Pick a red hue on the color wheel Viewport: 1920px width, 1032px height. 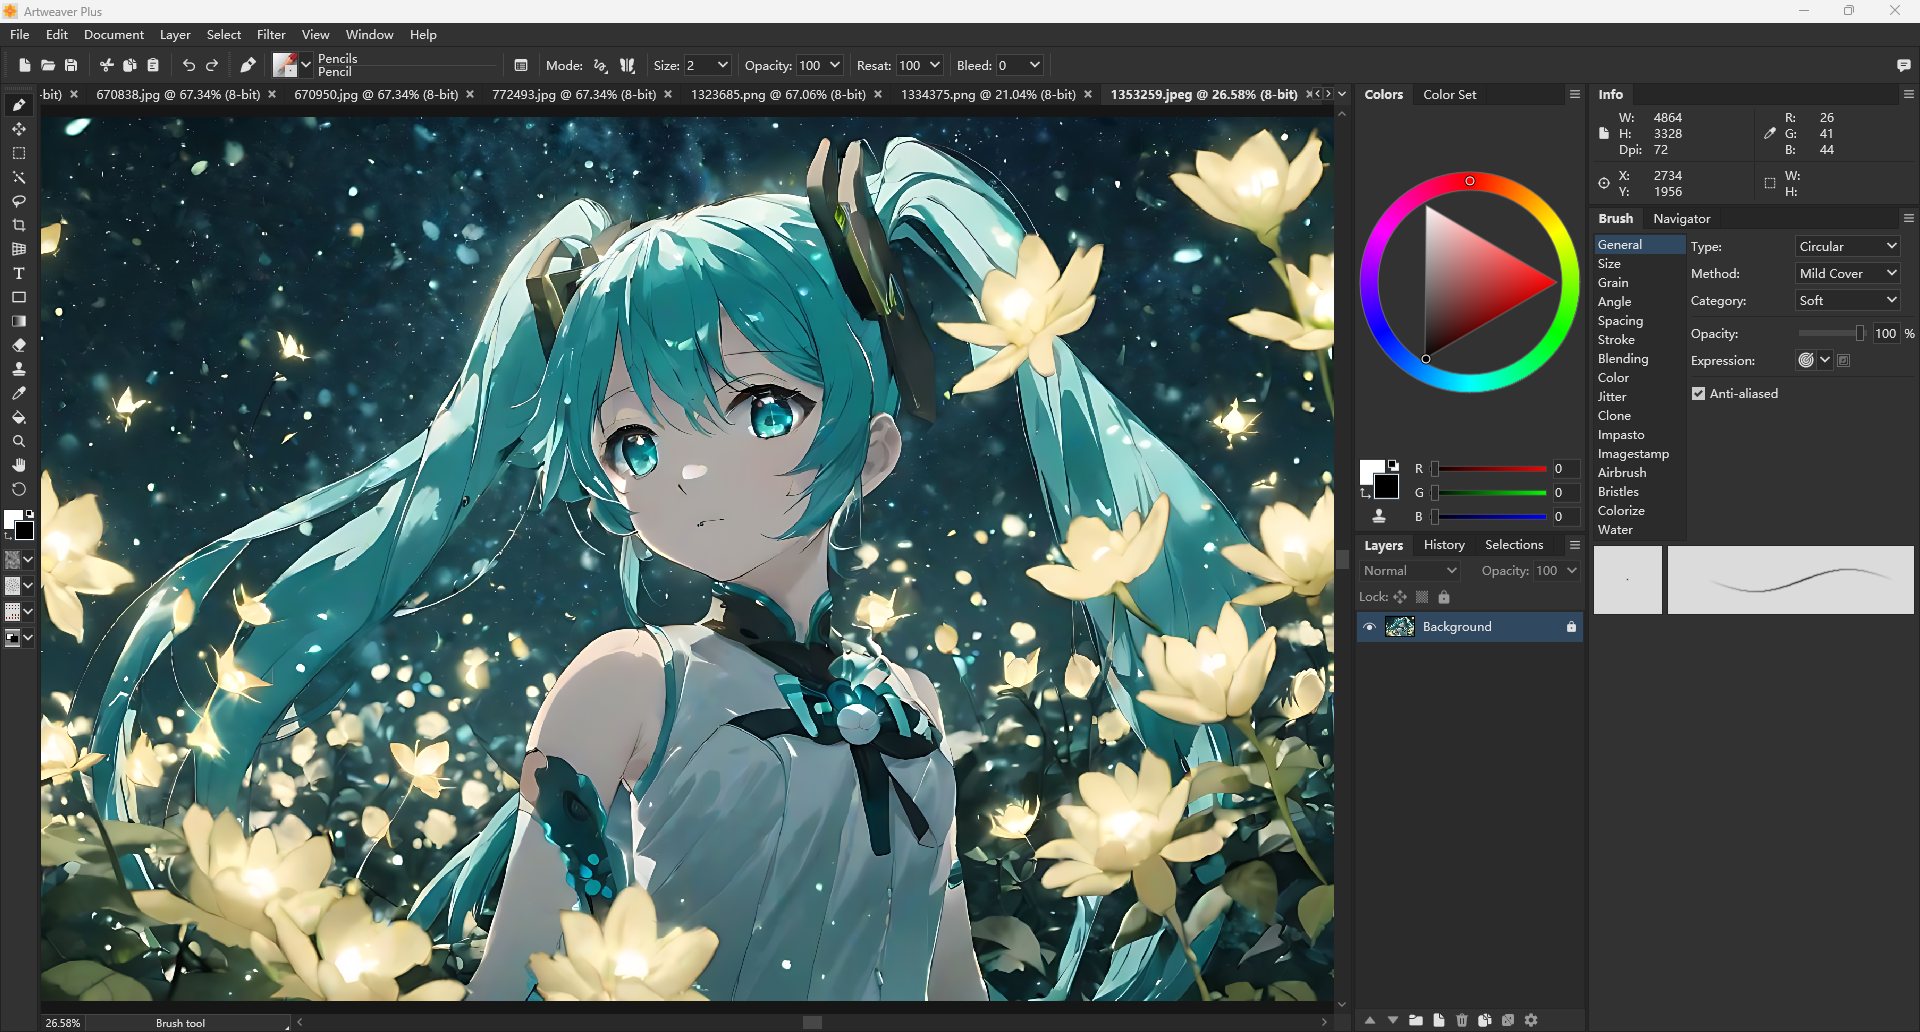pos(1469,181)
